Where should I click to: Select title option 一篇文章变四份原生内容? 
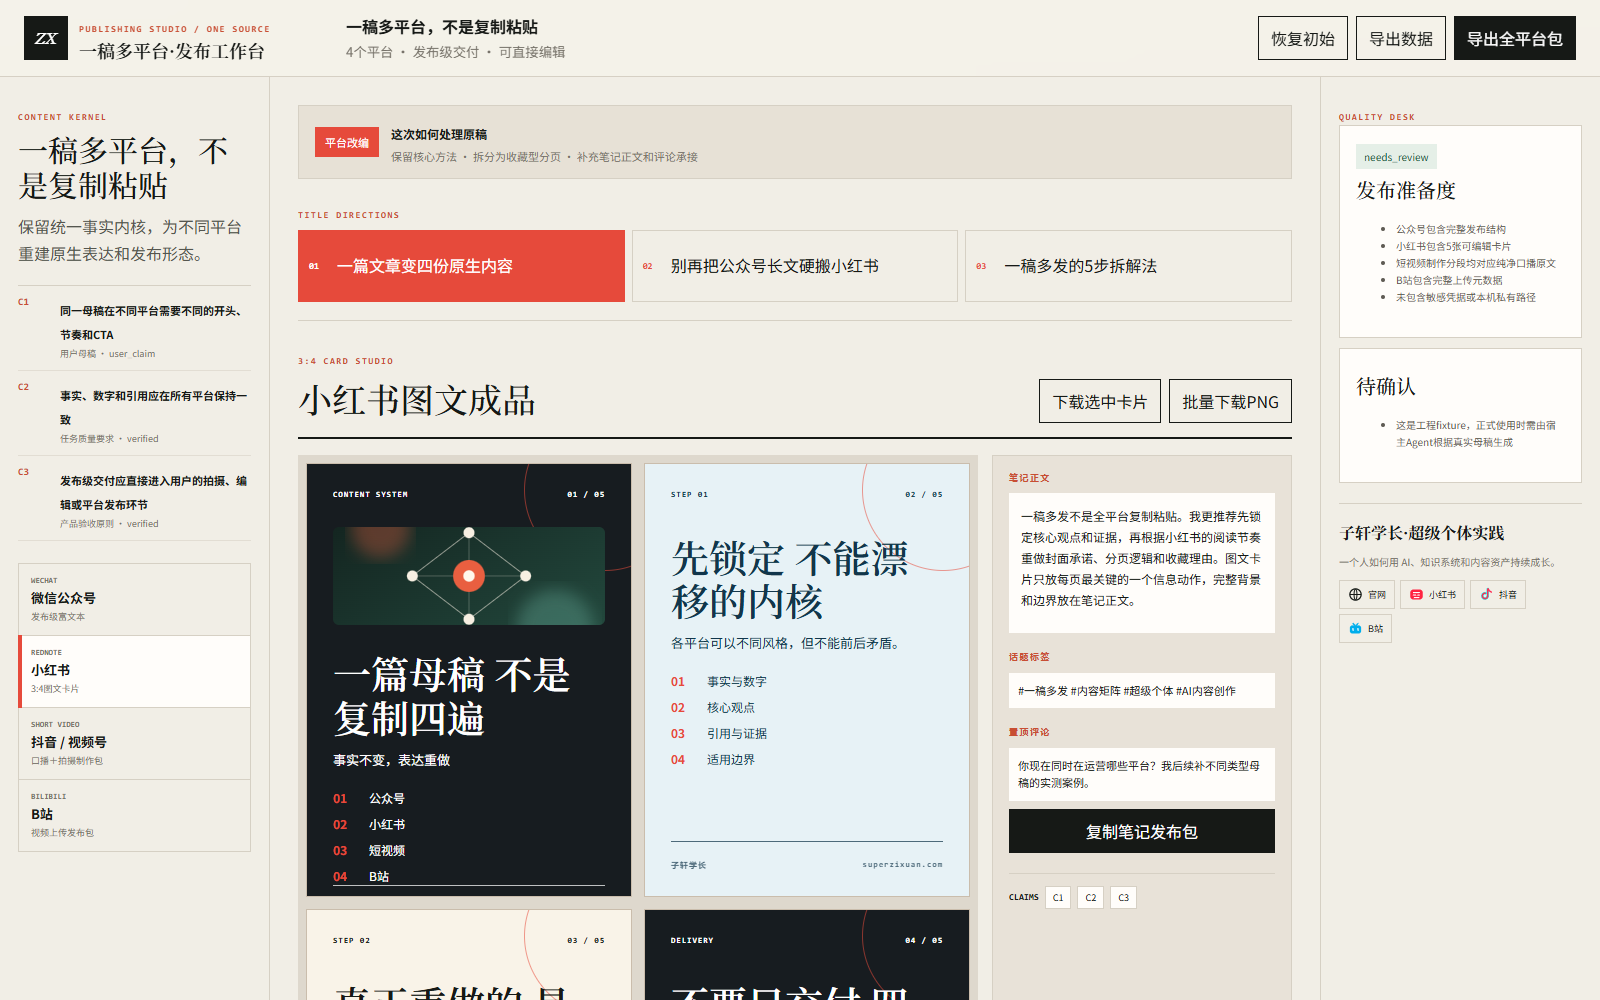pyautogui.click(x=461, y=266)
